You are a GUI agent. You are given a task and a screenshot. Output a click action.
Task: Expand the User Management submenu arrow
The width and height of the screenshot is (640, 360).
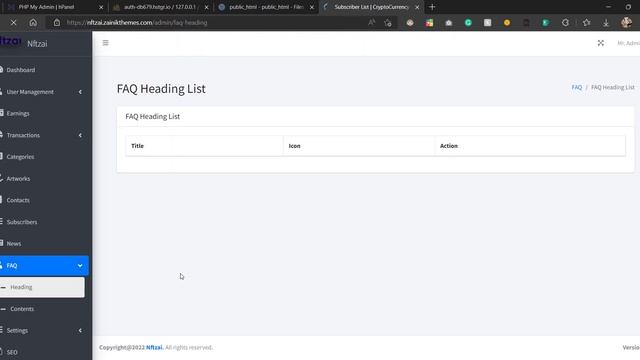(80, 92)
